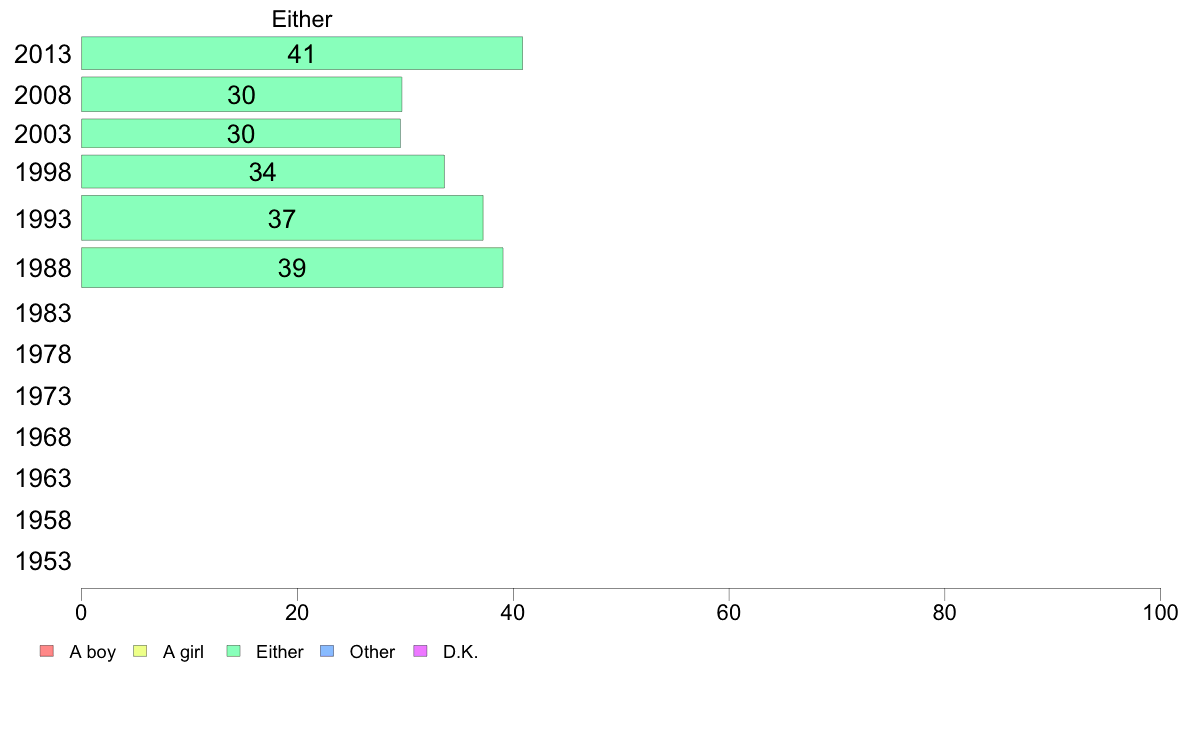Click the 20 axis tick label
The width and height of the screenshot is (1188, 736).
[297, 612]
